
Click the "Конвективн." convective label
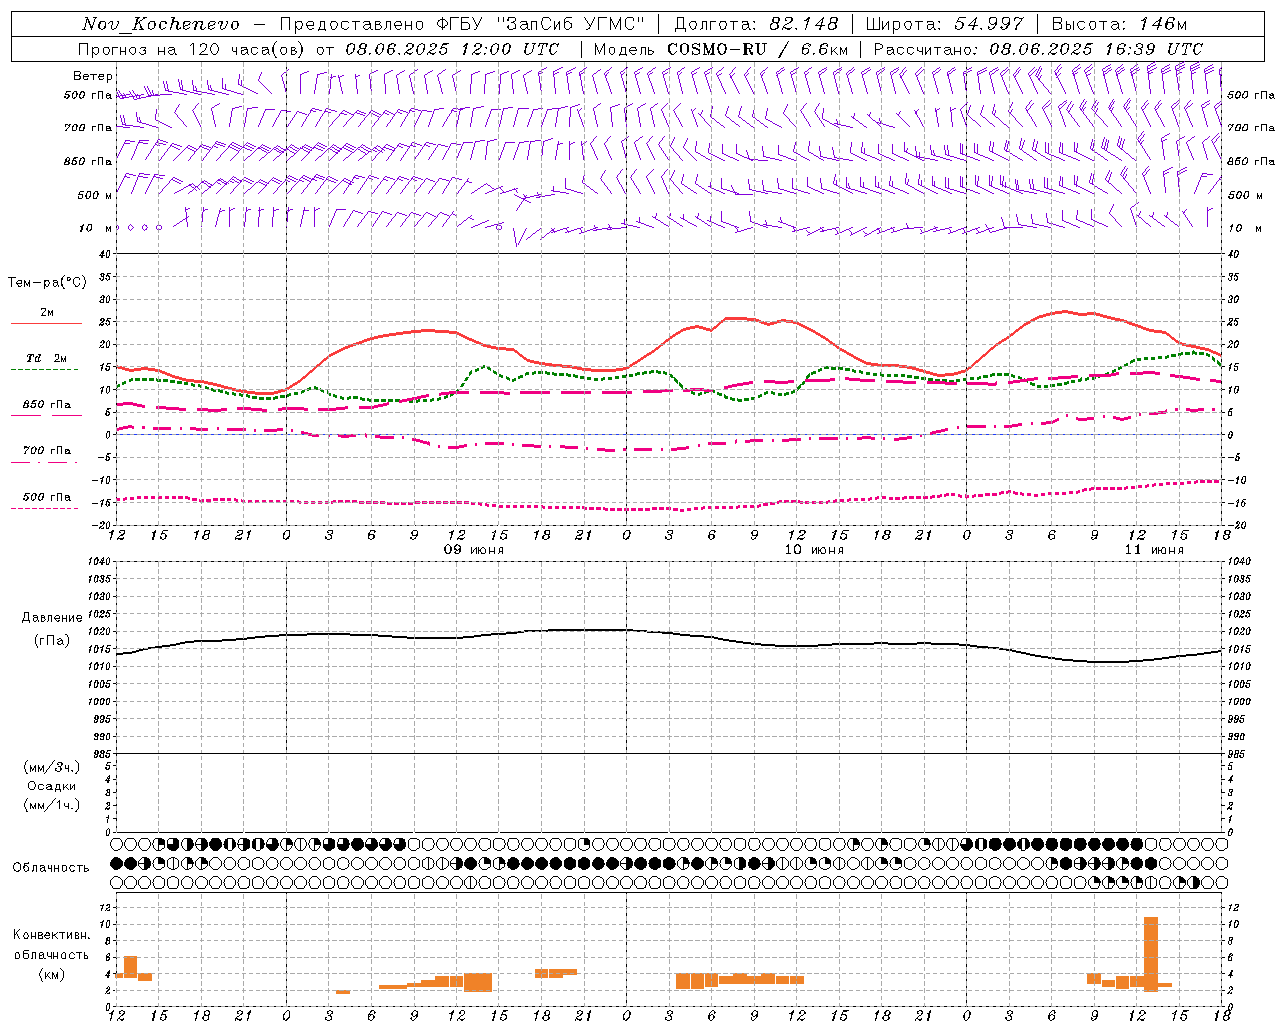pyautogui.click(x=52, y=935)
